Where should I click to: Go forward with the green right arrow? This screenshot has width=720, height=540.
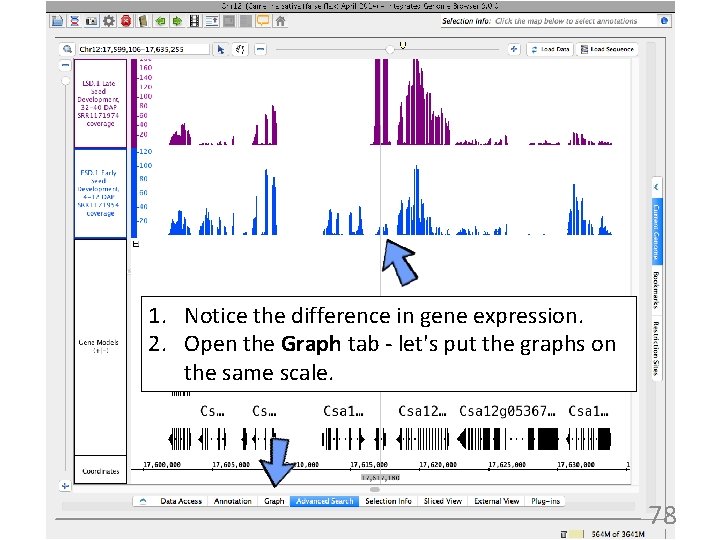pos(177,21)
